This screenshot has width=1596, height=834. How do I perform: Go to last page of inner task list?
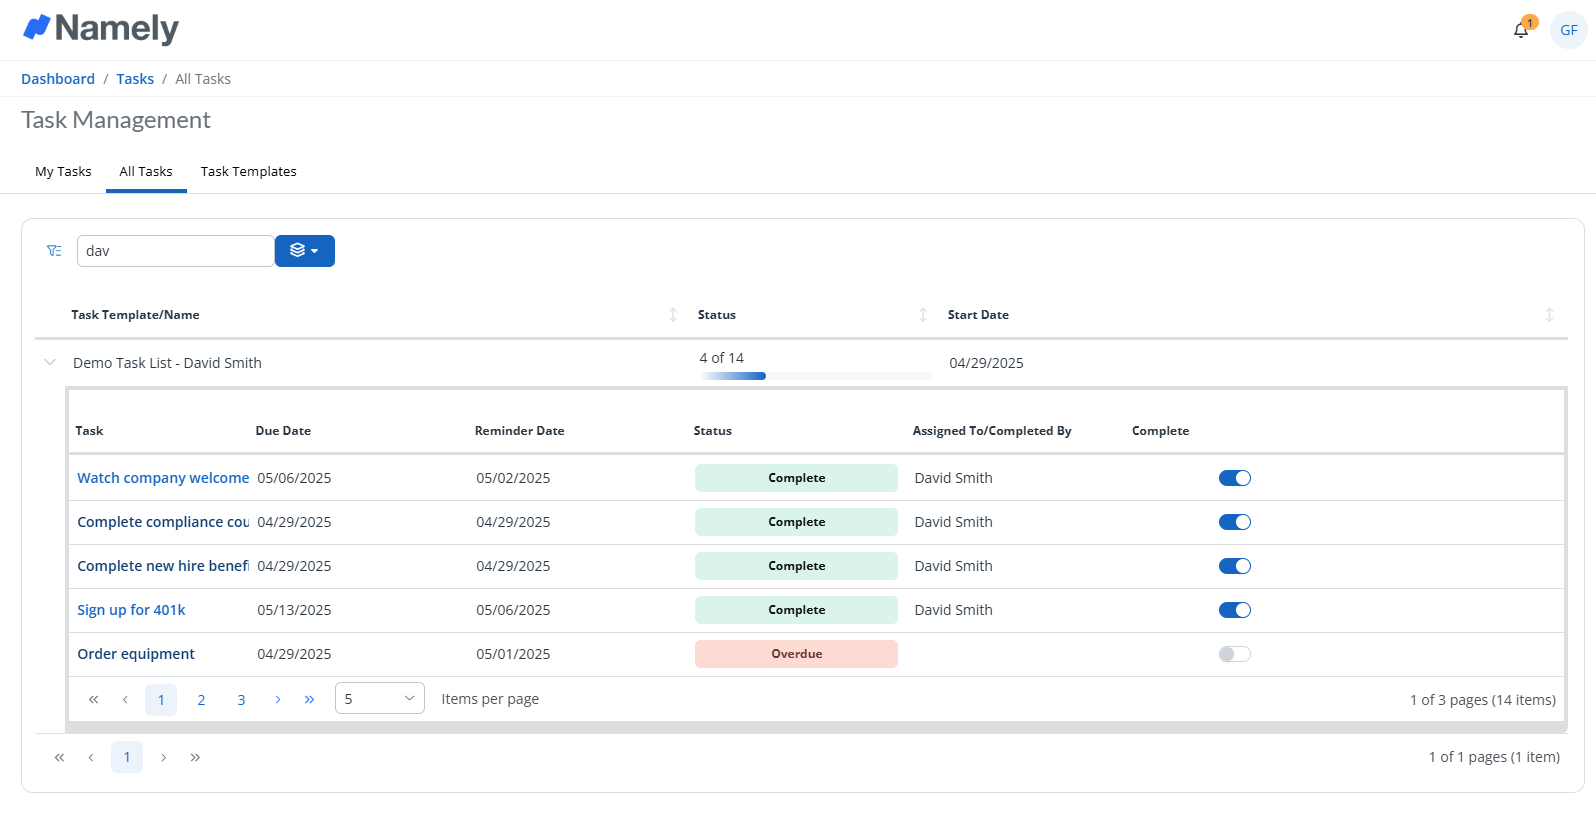coord(310,700)
